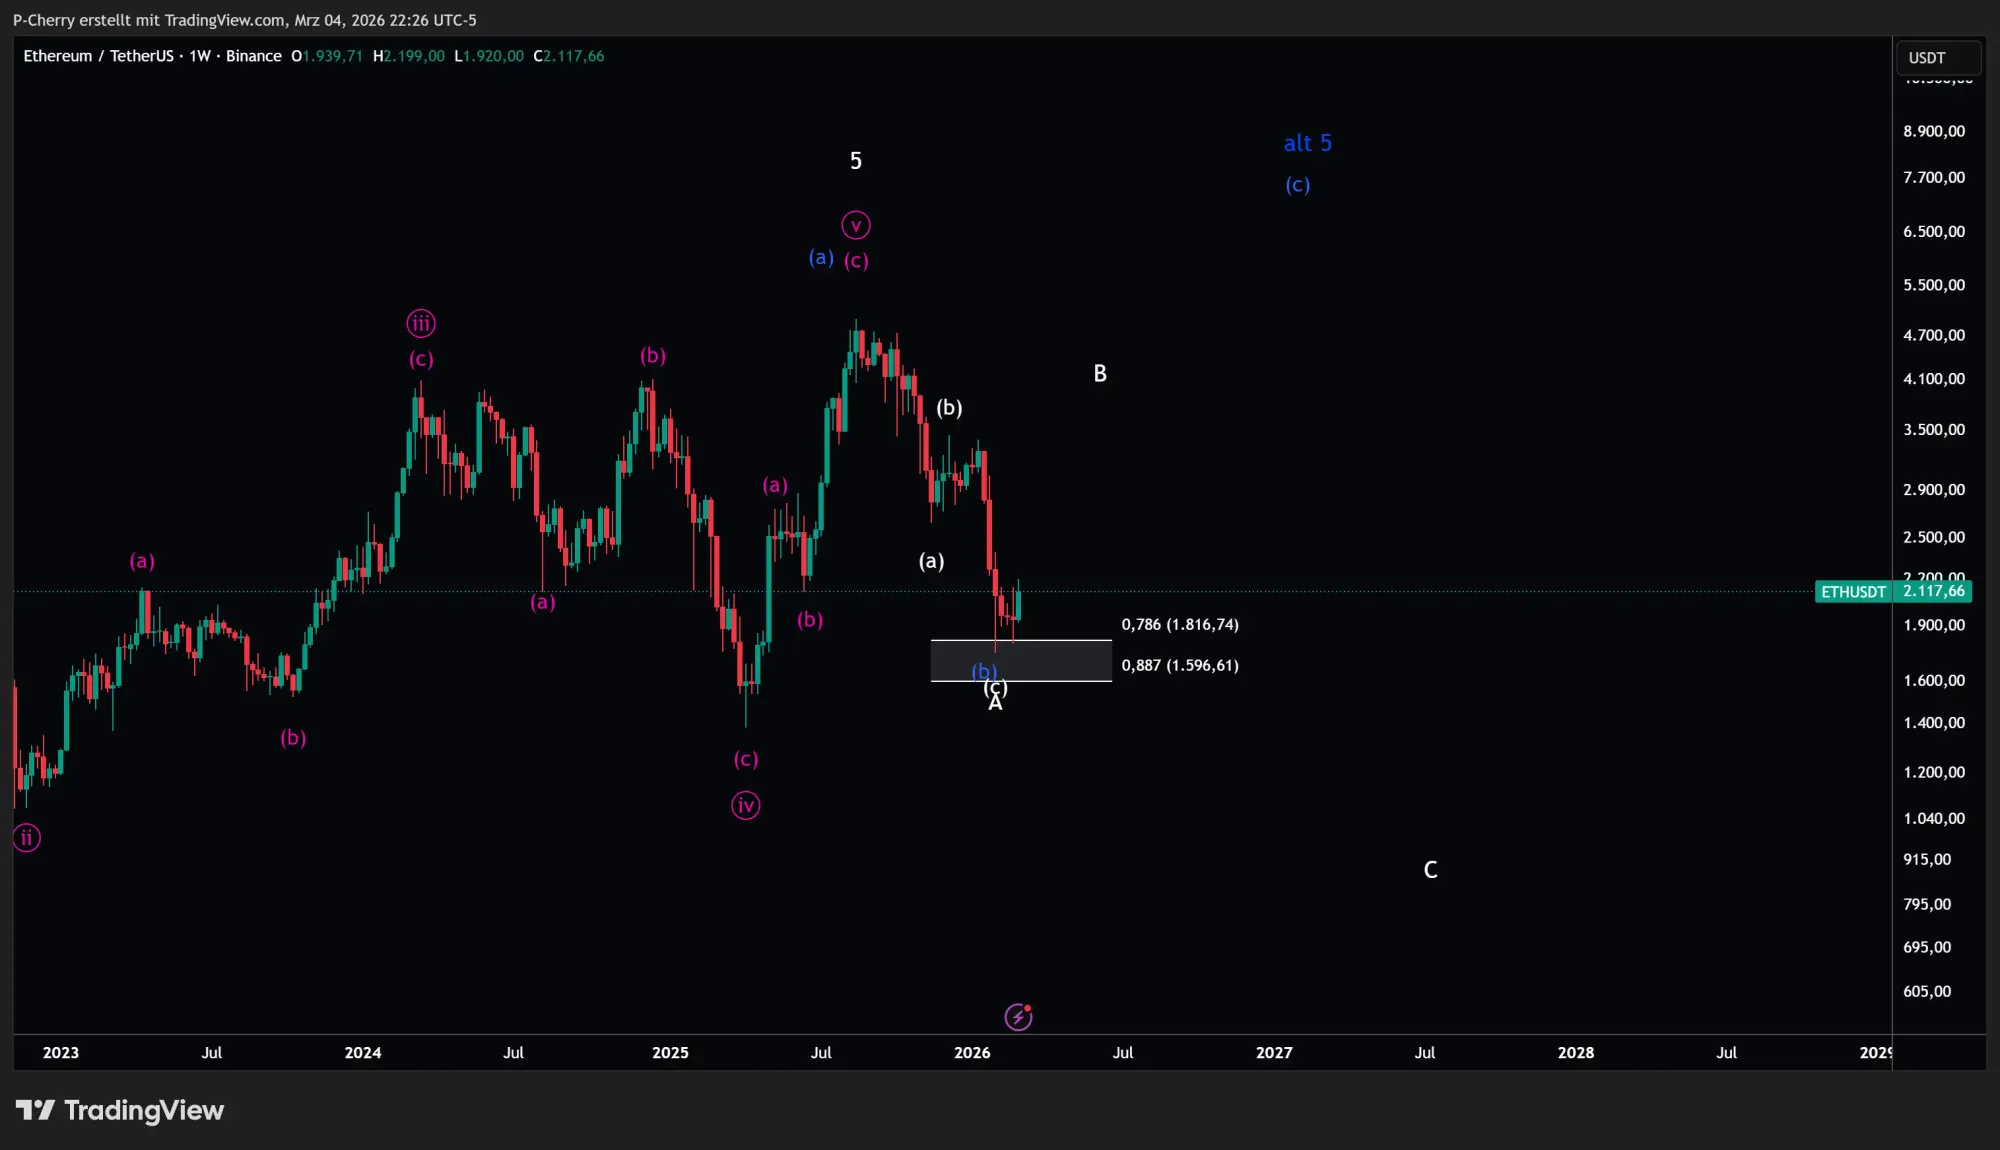Click the circled (v) wave marker
This screenshot has height=1150, width=2000.
[855, 224]
